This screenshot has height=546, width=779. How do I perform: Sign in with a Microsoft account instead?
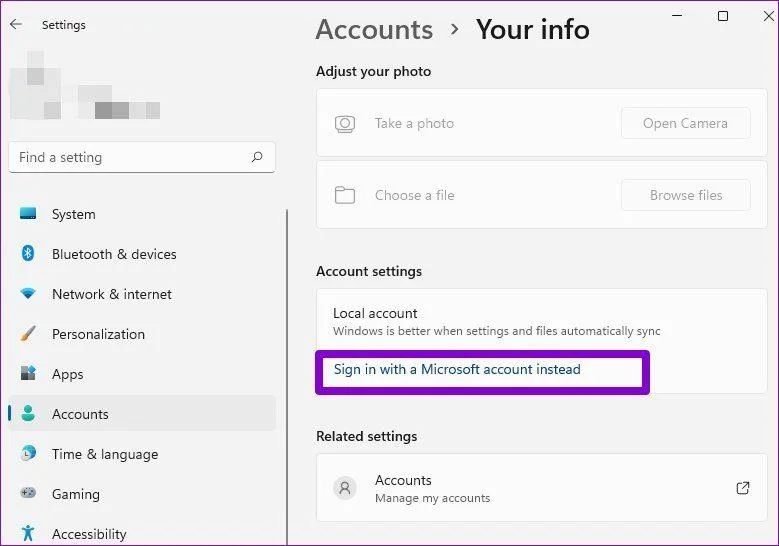(x=457, y=369)
